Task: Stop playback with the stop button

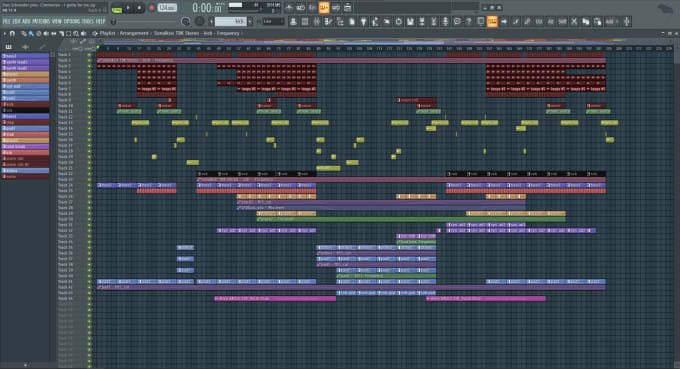Action: (139, 7)
